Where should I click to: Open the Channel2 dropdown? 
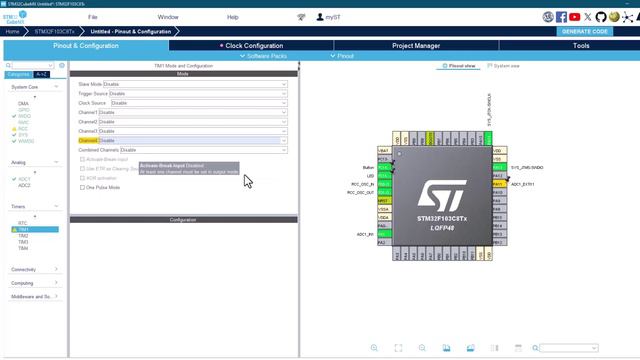(193, 122)
